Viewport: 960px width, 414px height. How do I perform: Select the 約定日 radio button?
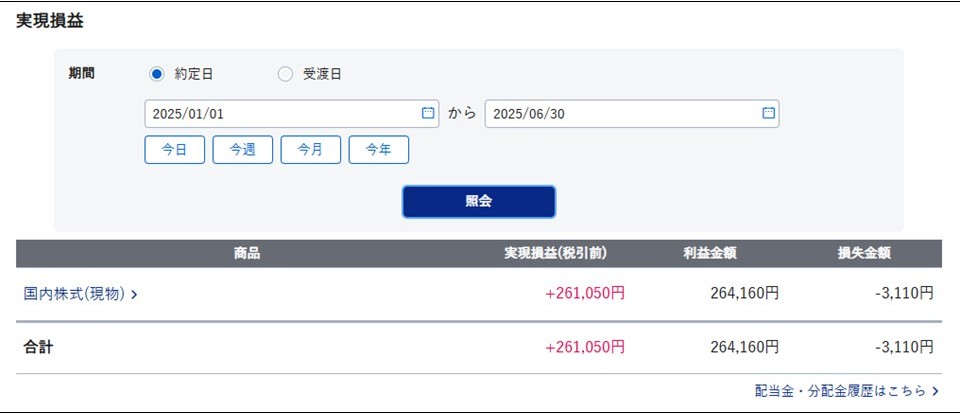coord(157,75)
